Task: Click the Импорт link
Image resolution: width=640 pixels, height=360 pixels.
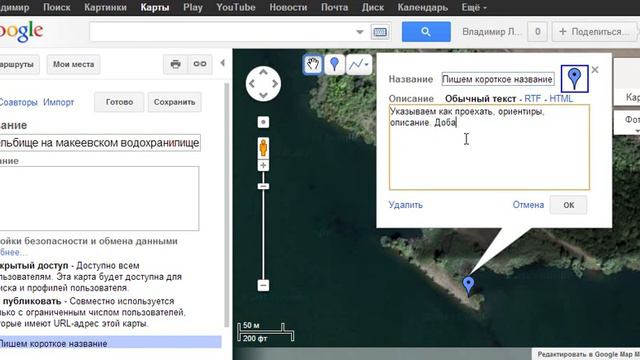Action: 59,102
